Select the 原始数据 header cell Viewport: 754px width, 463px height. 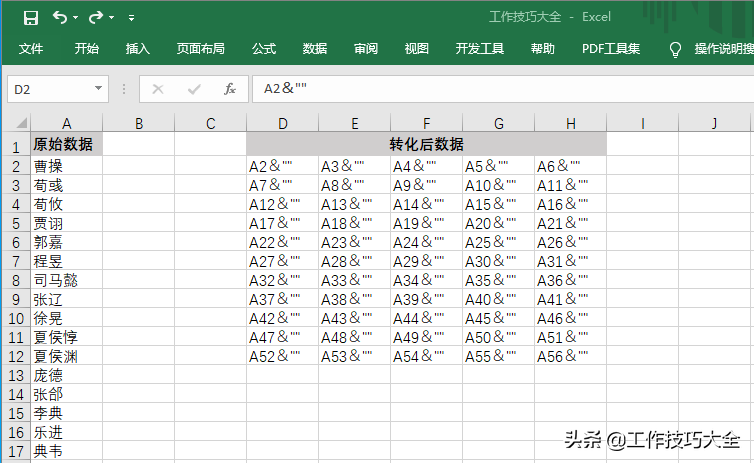(66, 144)
